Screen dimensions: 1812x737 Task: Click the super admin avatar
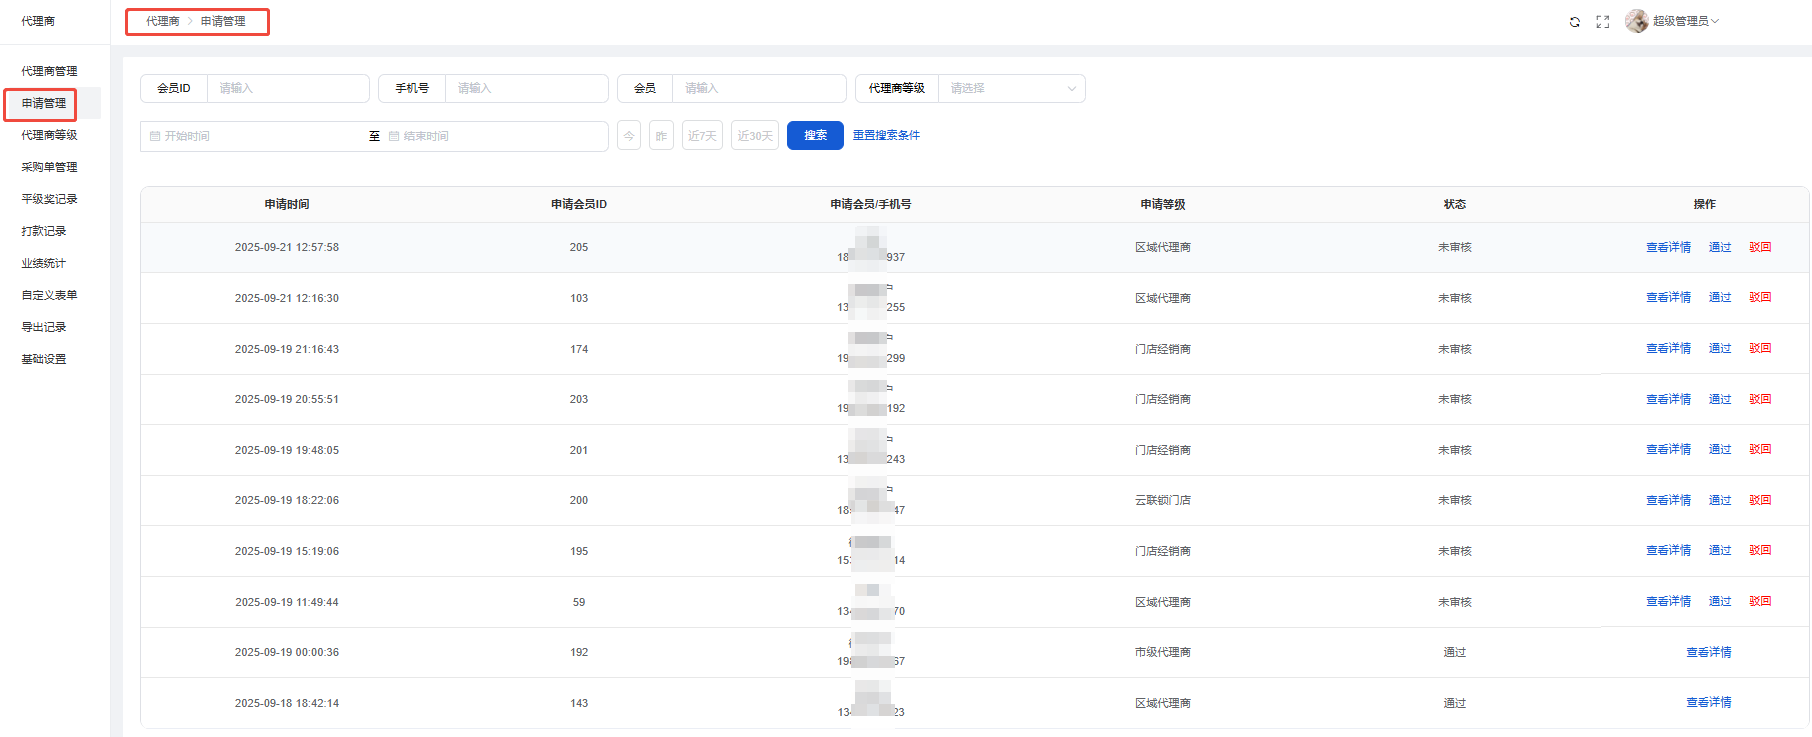click(1636, 21)
